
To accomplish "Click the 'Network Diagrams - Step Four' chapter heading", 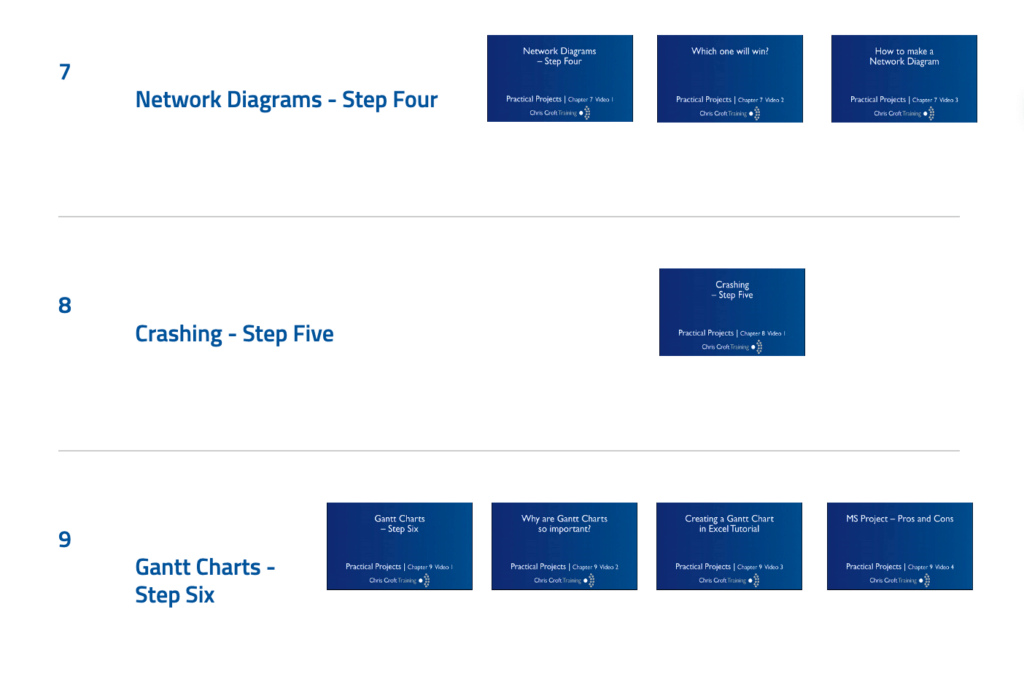I will [x=286, y=100].
